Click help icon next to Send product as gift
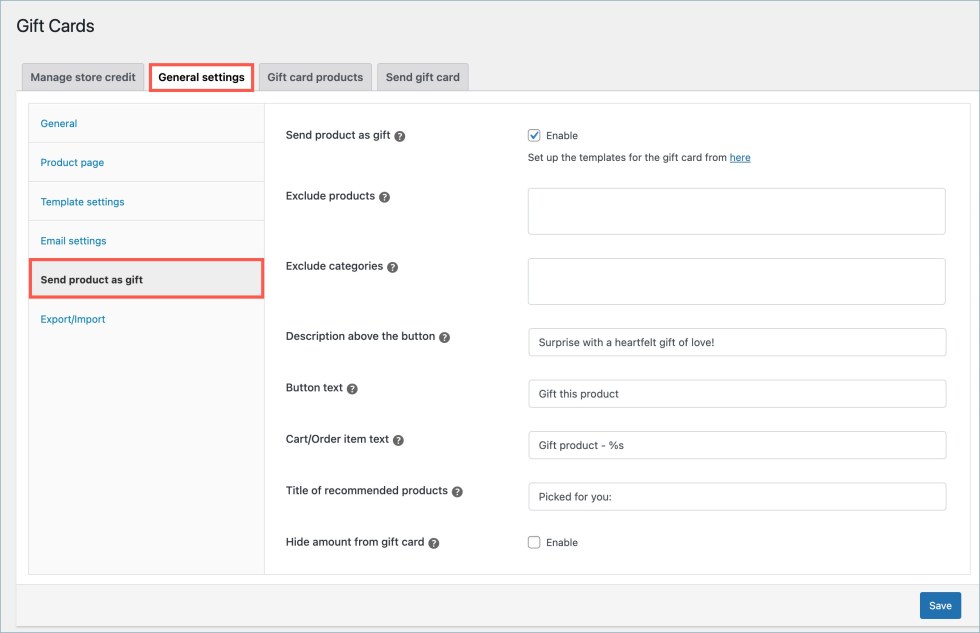 coord(400,136)
